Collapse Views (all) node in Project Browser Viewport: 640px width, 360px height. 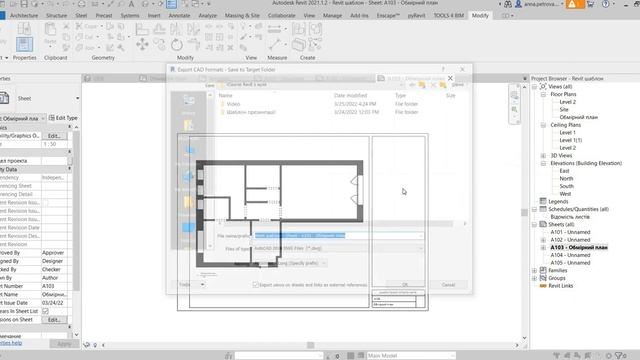point(535,87)
